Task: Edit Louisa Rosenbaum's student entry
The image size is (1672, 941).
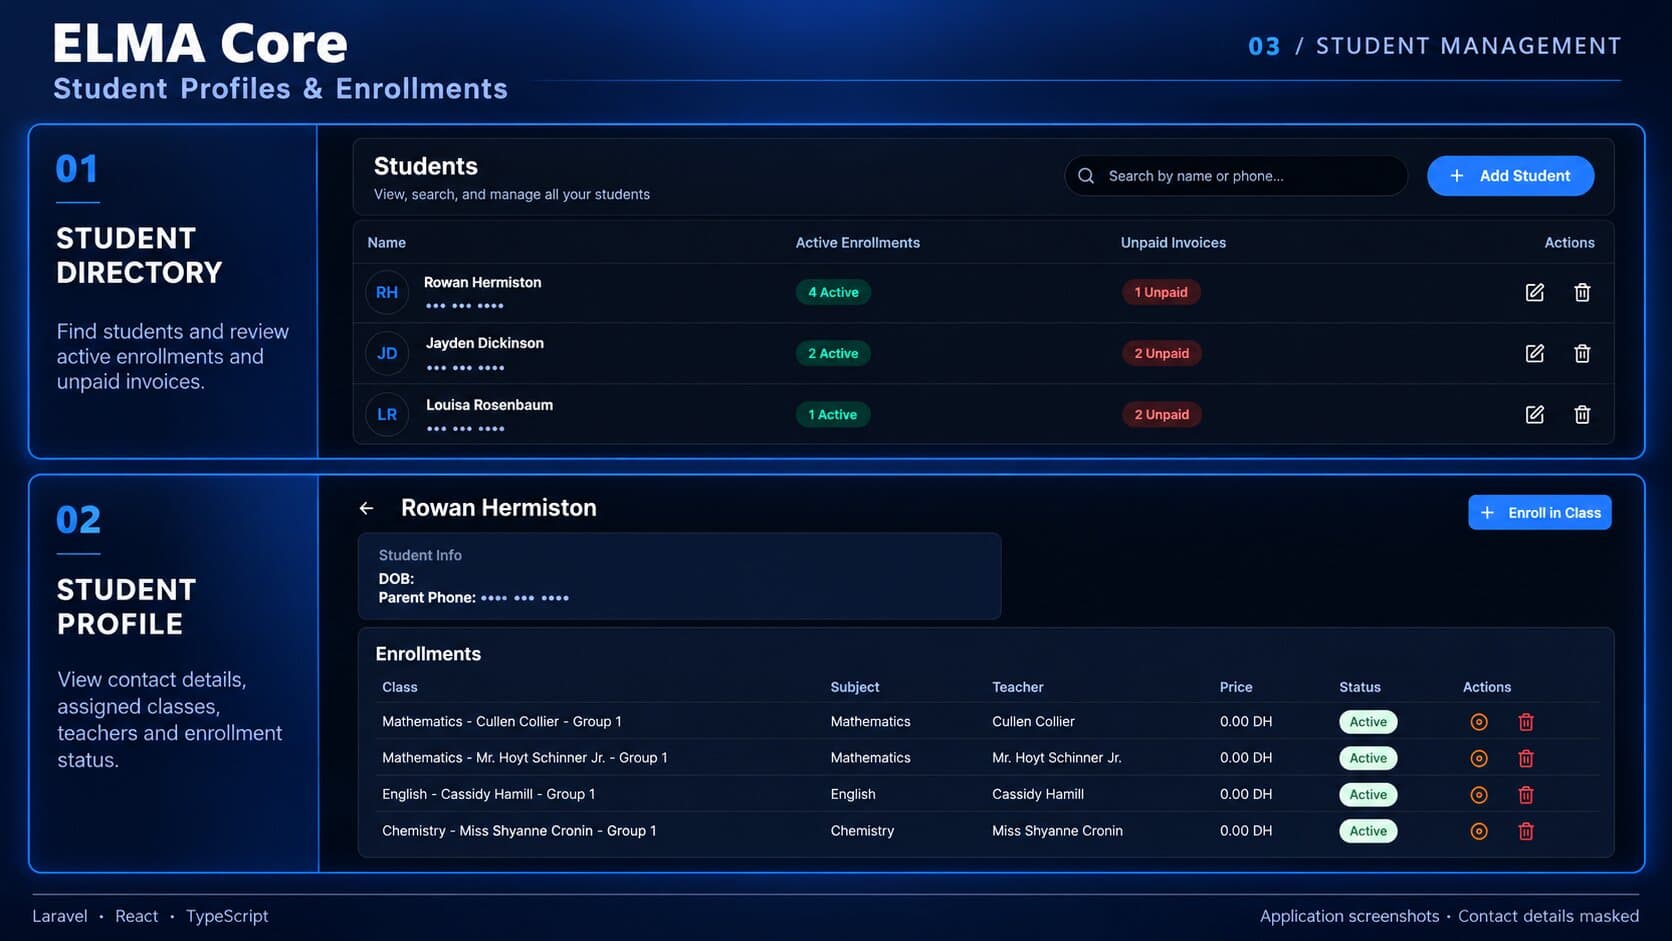Action: pyautogui.click(x=1534, y=414)
